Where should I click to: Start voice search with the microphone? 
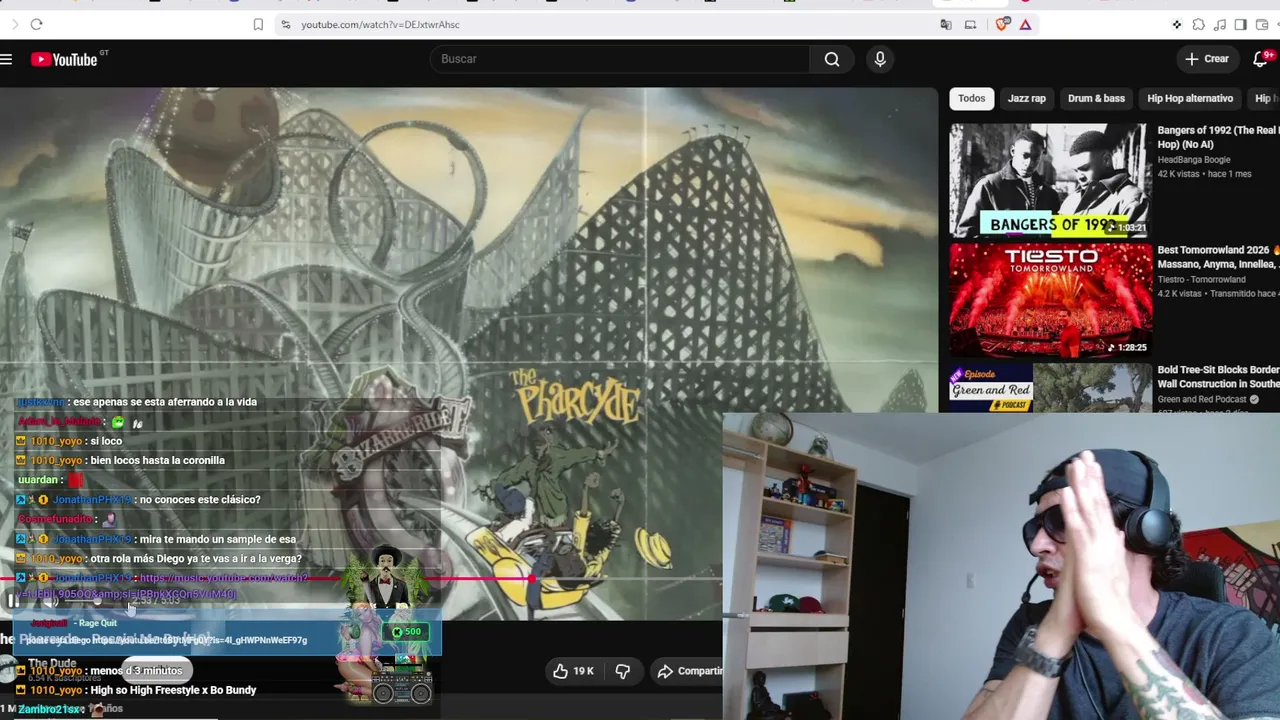[x=880, y=59]
